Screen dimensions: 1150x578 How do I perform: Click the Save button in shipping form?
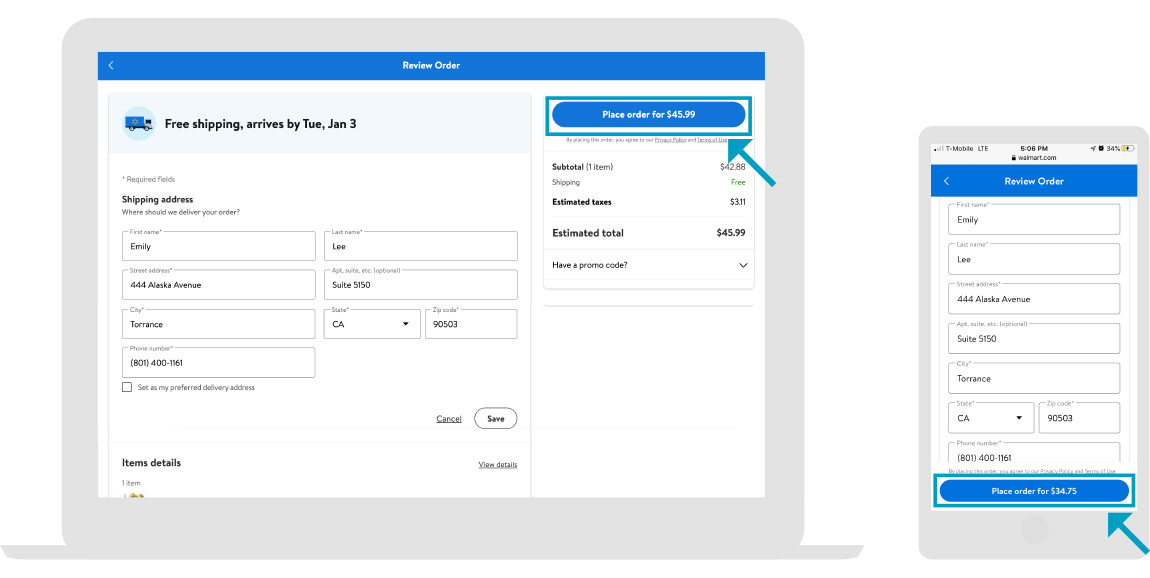(496, 419)
